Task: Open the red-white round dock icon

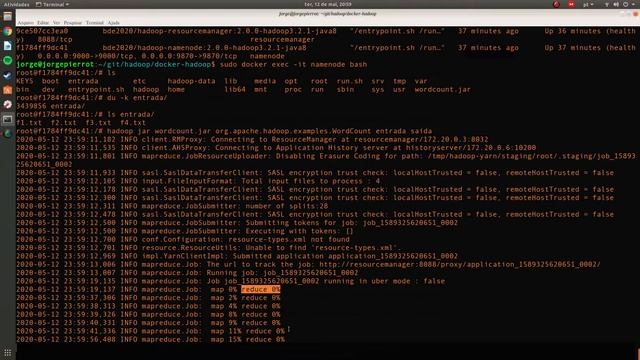Action: (7, 104)
